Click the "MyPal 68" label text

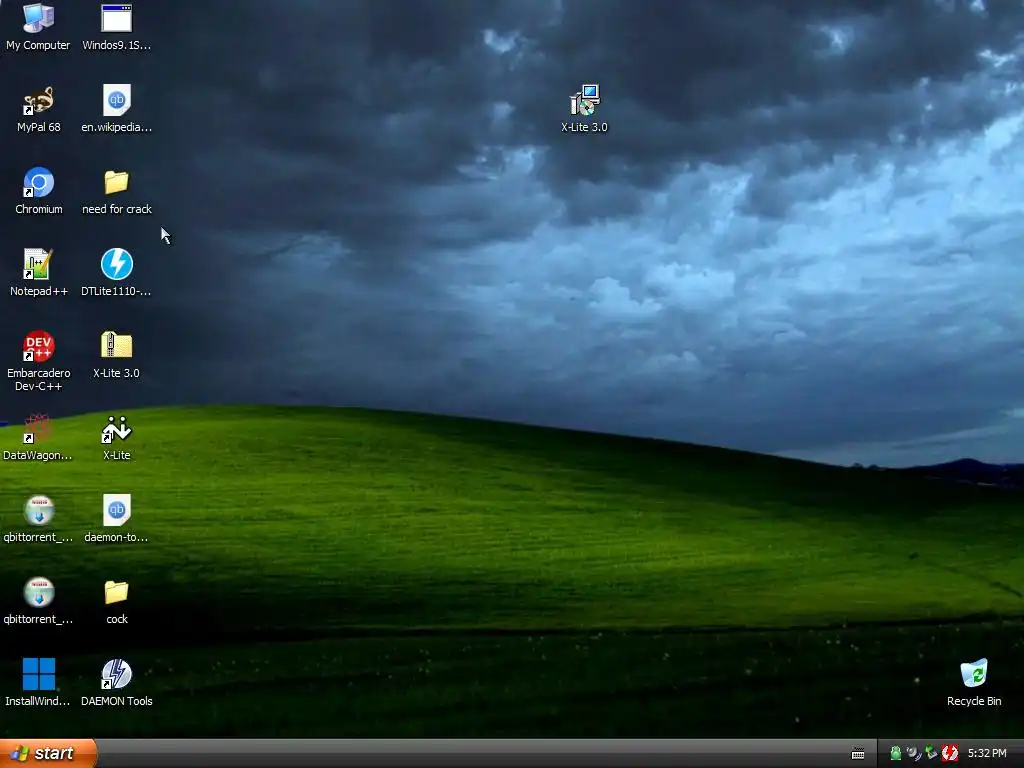coord(39,127)
